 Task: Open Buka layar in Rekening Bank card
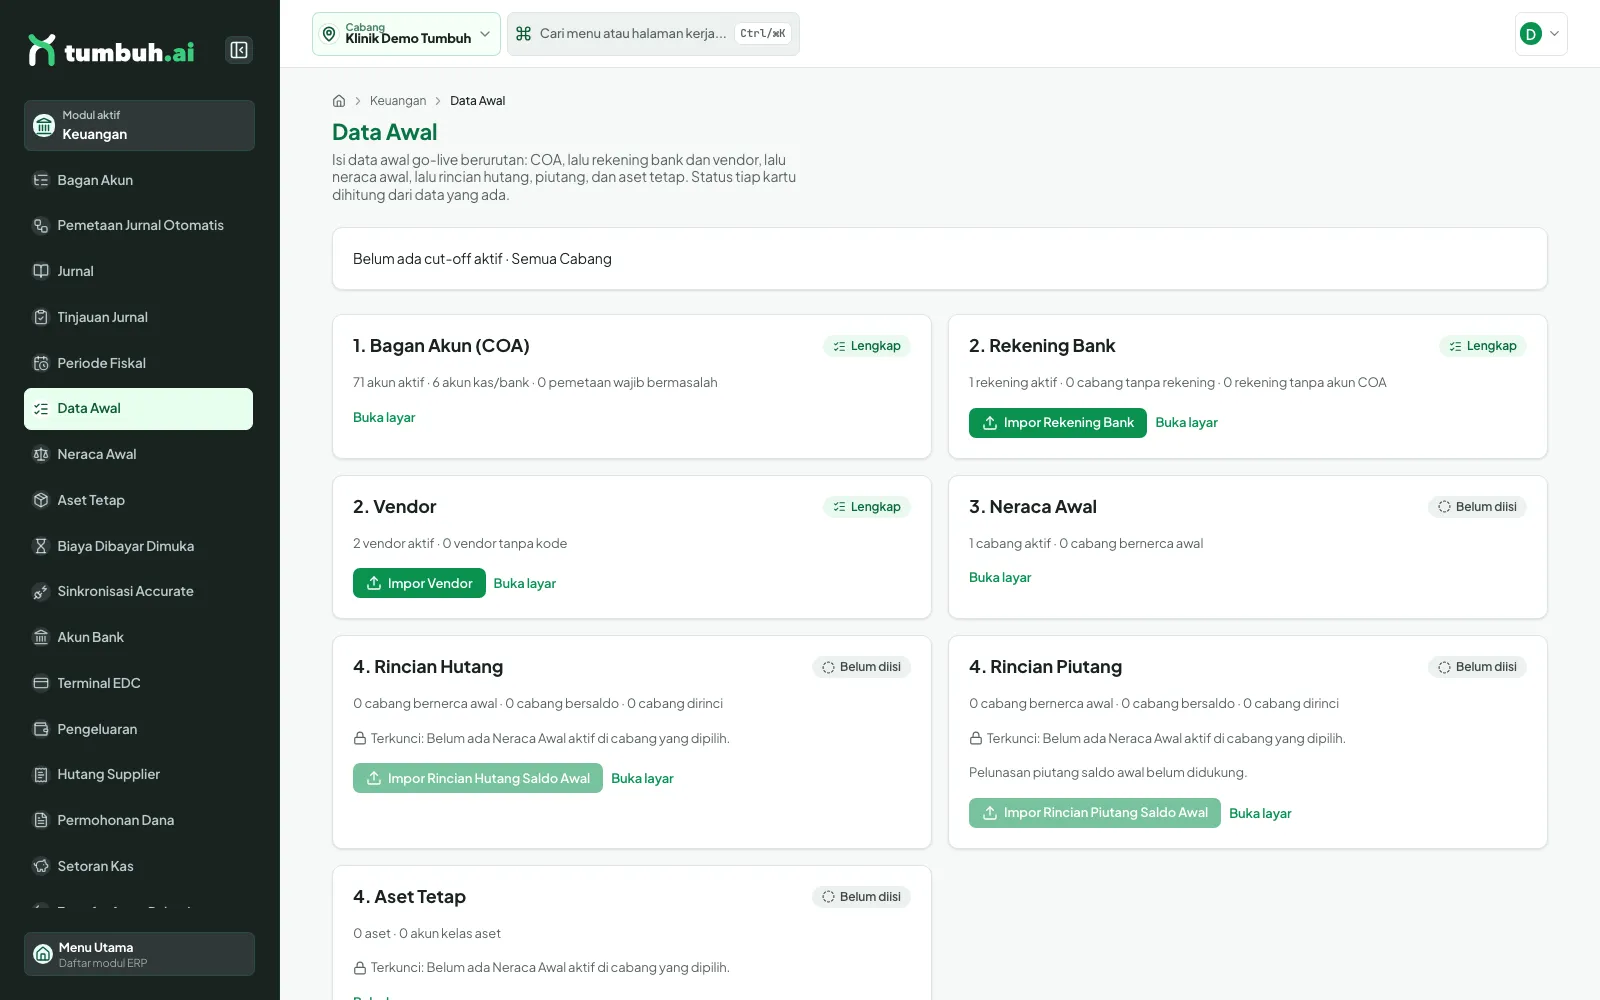[1186, 423]
